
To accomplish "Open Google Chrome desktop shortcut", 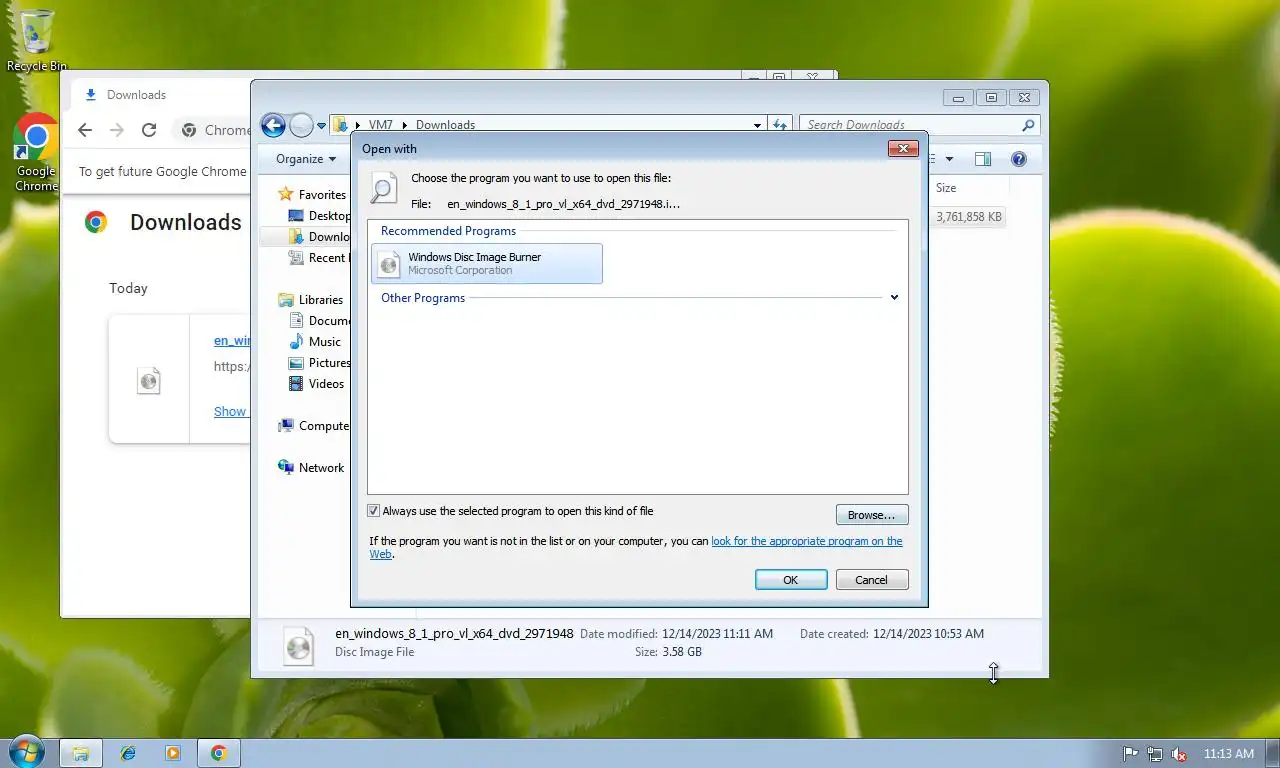I will tap(36, 153).
